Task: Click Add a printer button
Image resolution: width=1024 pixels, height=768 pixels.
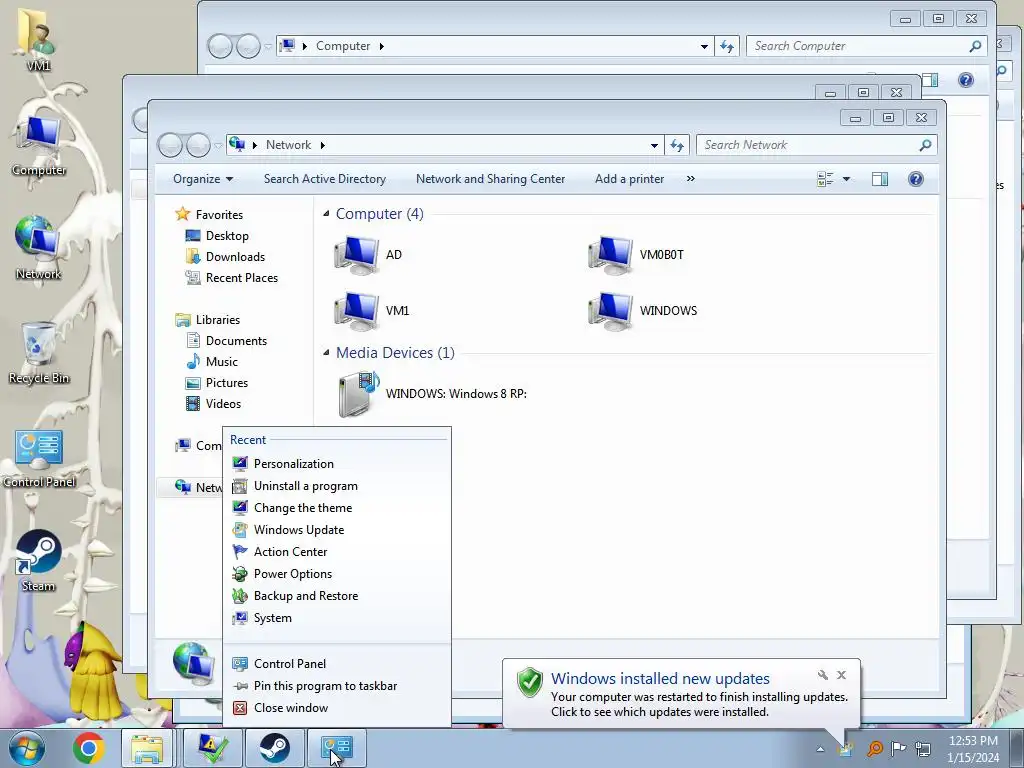Action: 629,179
